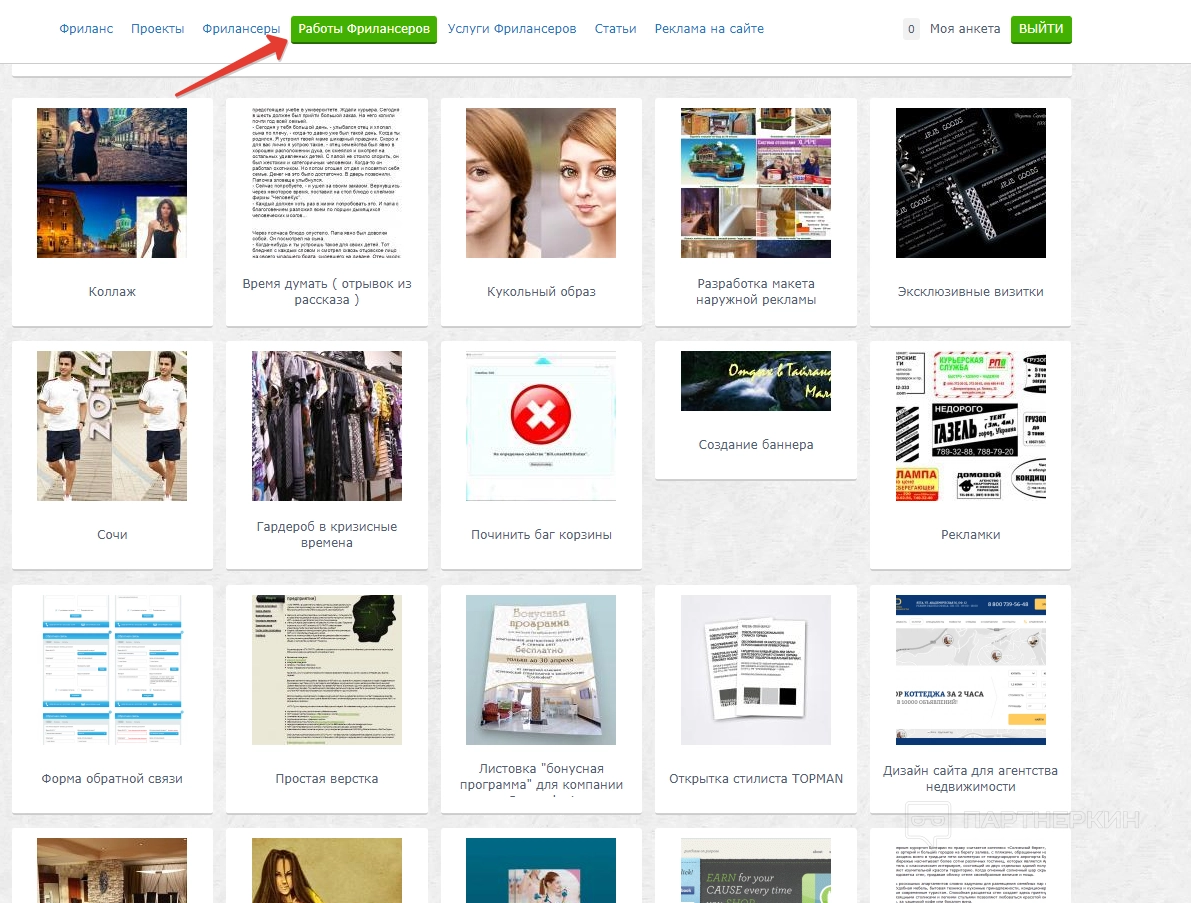Open the Фрилансеры menu item

(x=241, y=29)
